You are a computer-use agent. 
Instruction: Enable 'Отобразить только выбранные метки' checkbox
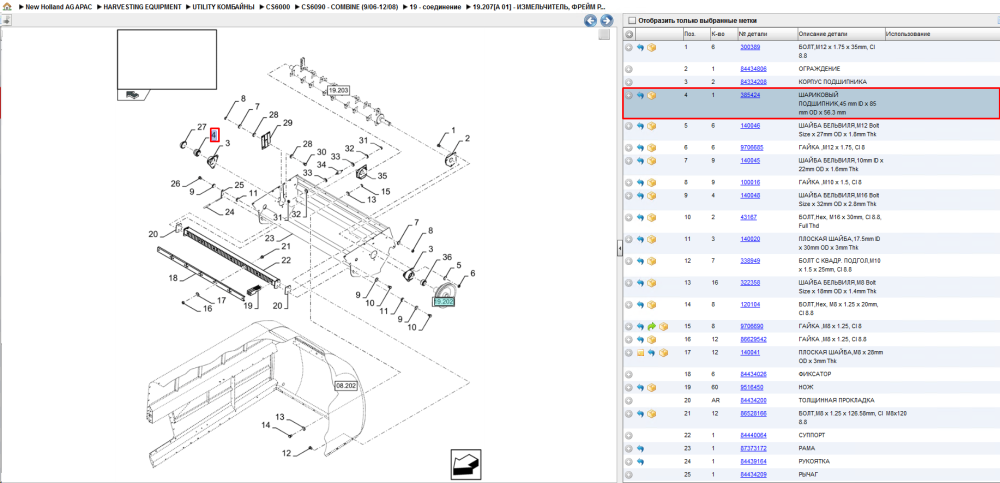click(631, 20)
